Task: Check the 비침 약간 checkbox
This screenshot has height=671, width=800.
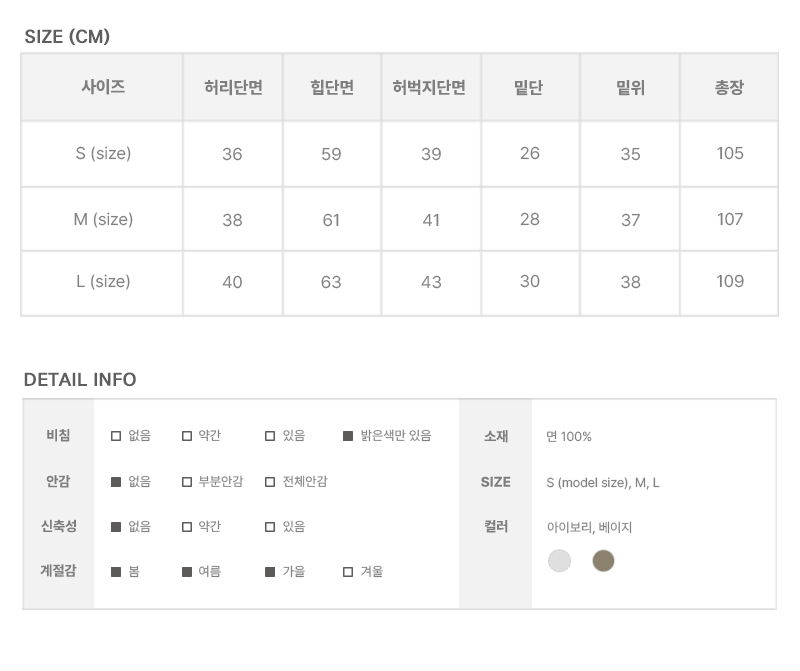Action: 187,436
